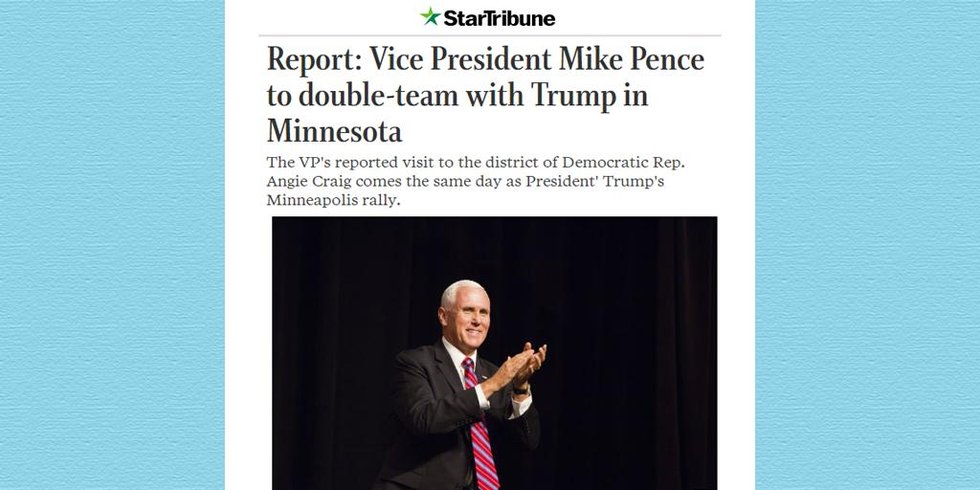
Task: Click the clapping hands in the photo
Action: 520,366
